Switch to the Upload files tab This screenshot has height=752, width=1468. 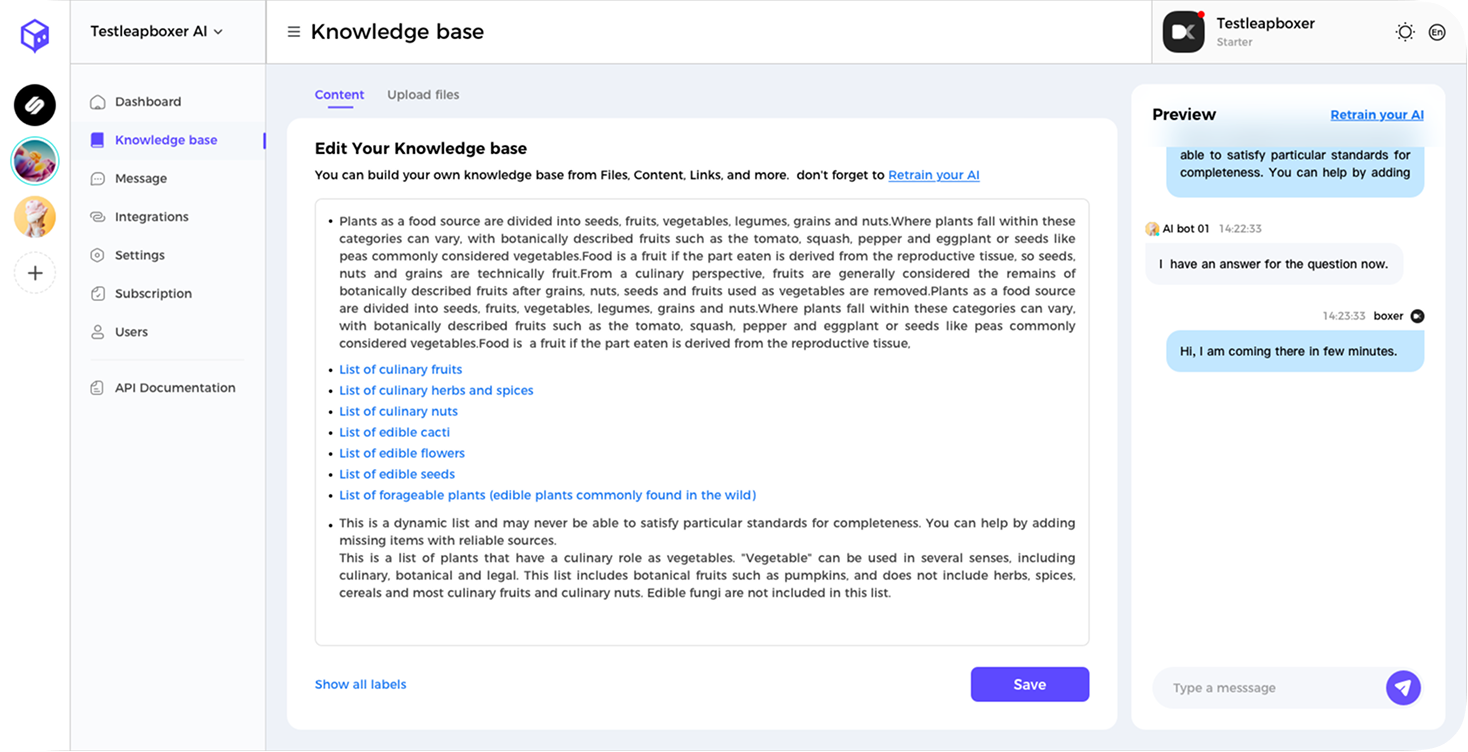423,94
